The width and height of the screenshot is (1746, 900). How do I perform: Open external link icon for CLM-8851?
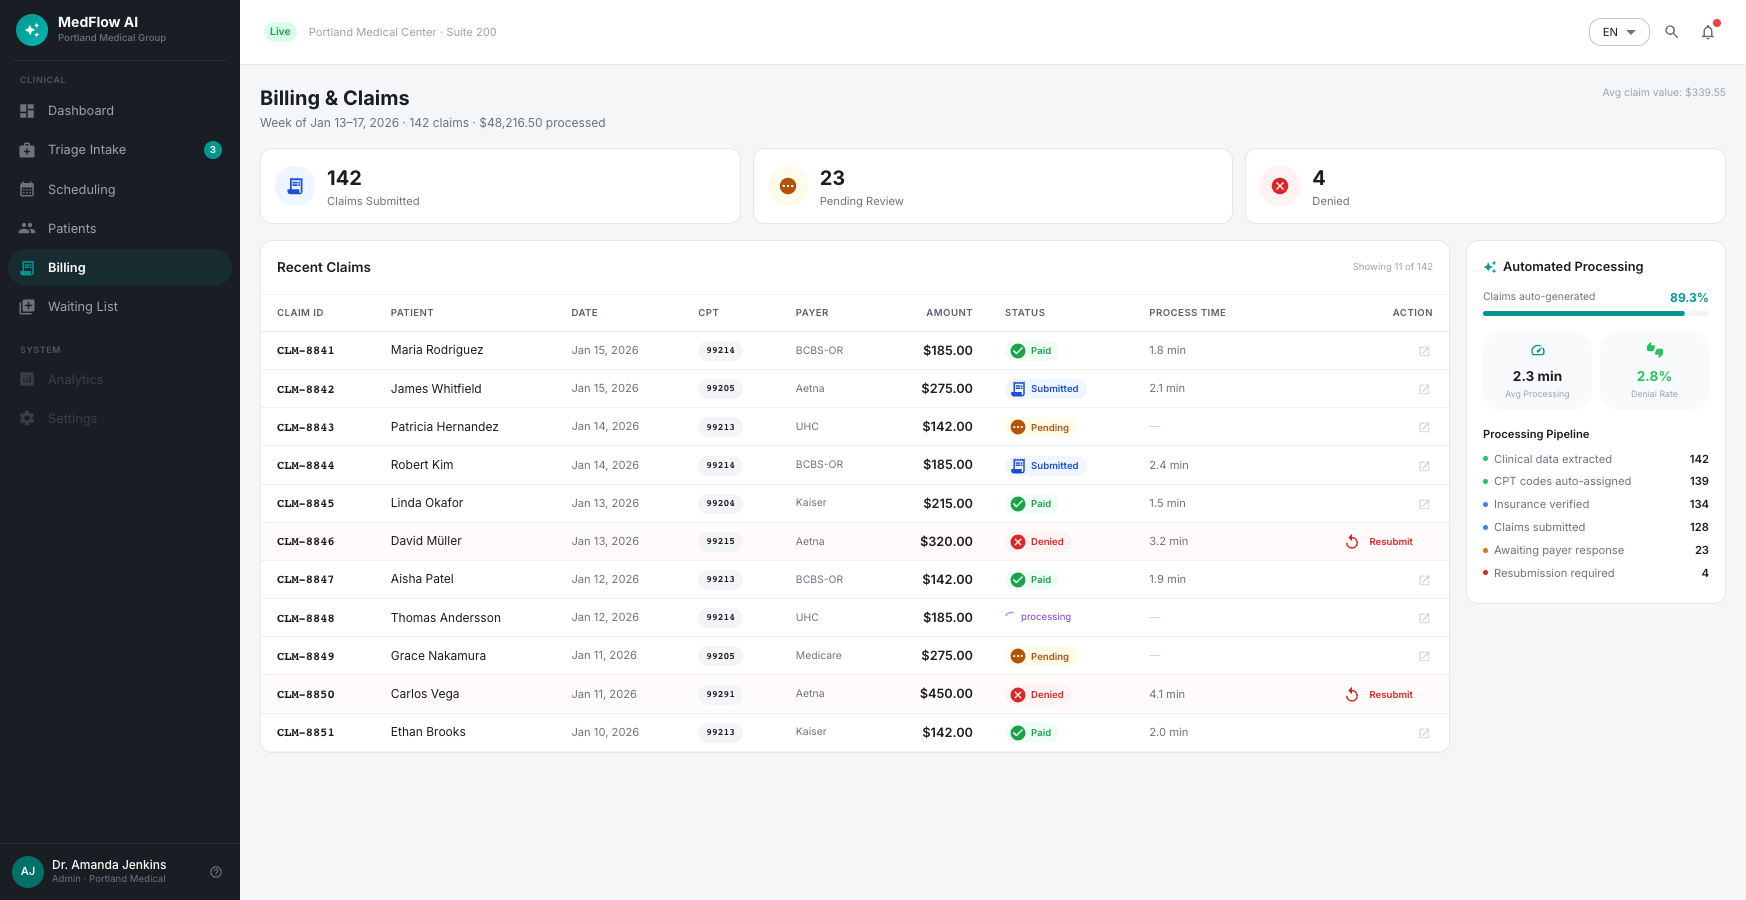pos(1424,733)
